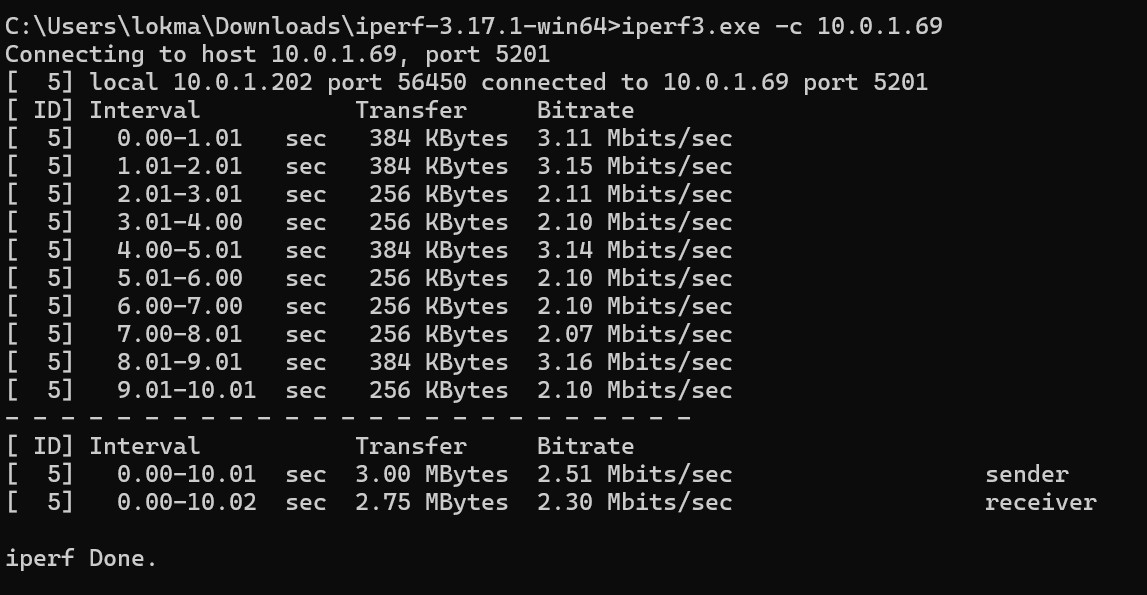Click the 3.15 Mbits/sec bitrate value

click(634, 166)
